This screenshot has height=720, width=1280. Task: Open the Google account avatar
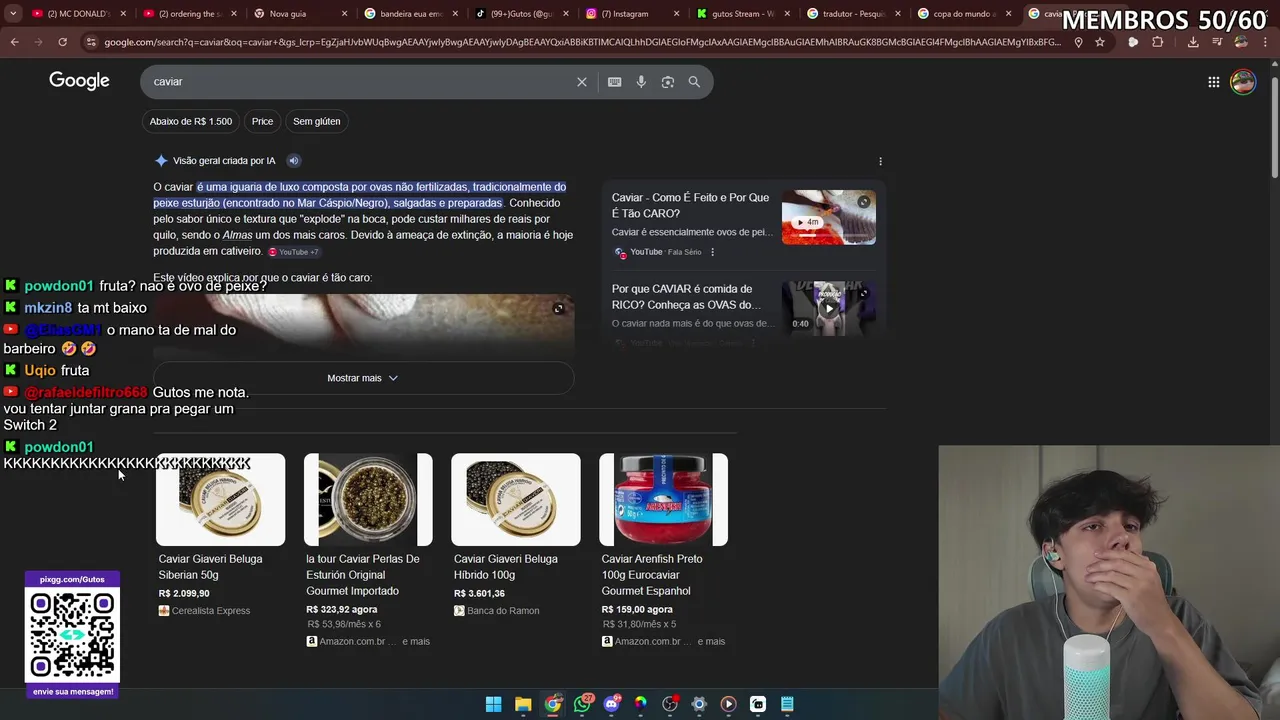[x=1243, y=82]
